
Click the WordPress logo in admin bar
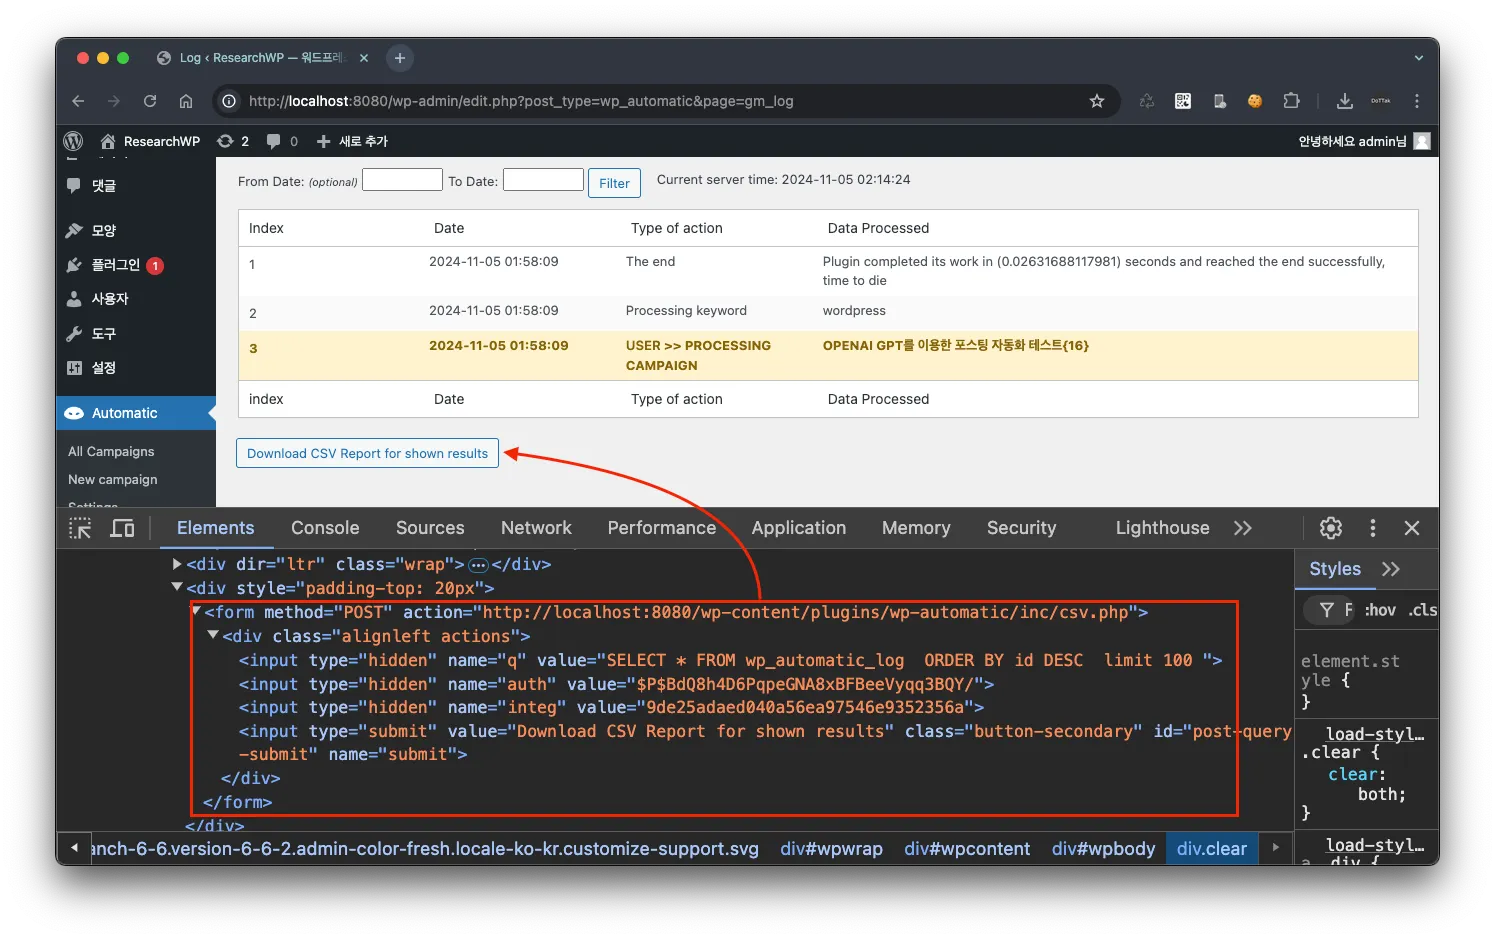(x=73, y=141)
